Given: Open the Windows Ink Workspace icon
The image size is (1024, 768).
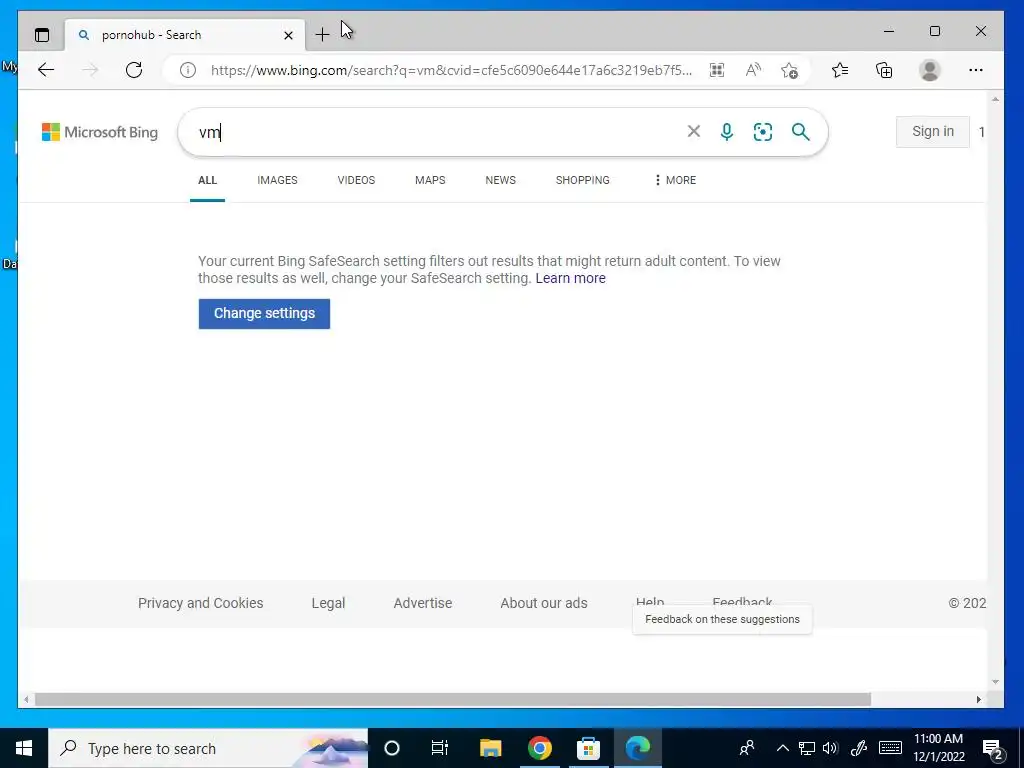Looking at the screenshot, I should [x=859, y=748].
